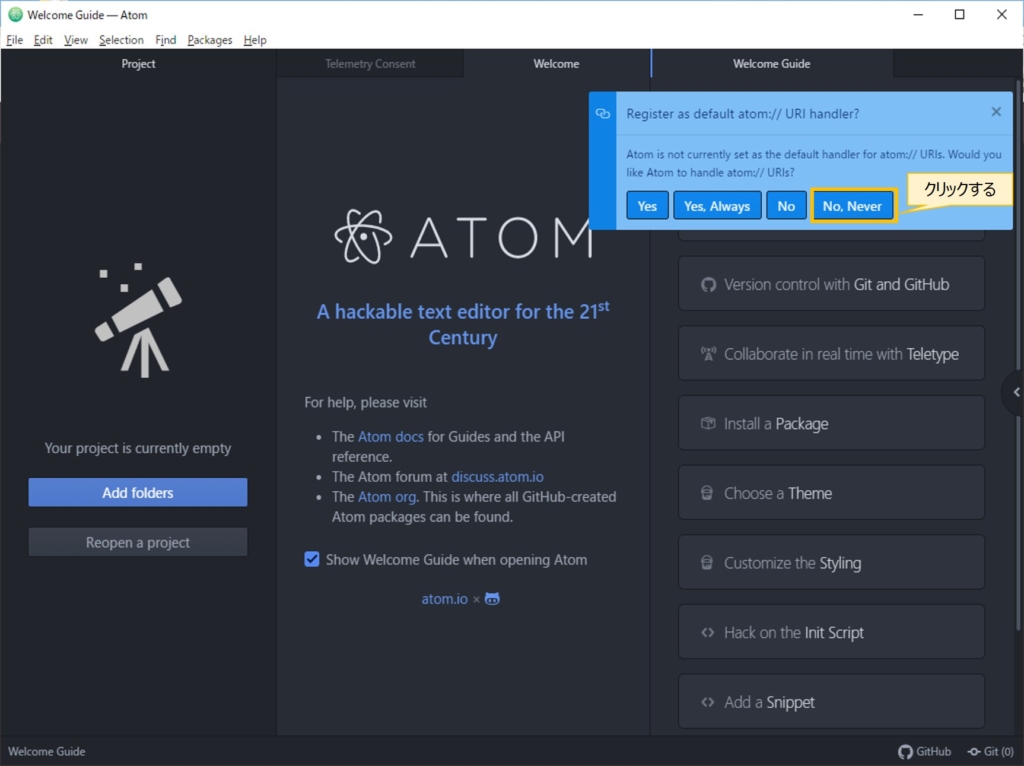
Task: Click the Yes button in URI handler prompt
Action: [647, 206]
